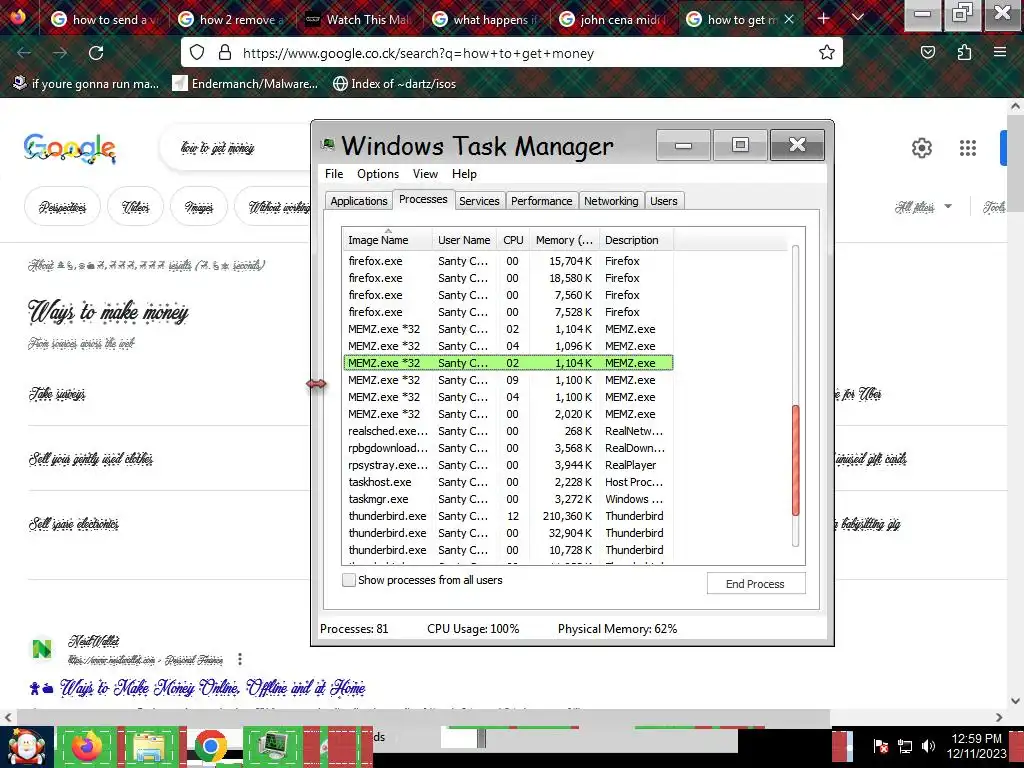Toggle Show processes from all users checkbox
Screen dimensions: 1024x768
click(x=349, y=580)
